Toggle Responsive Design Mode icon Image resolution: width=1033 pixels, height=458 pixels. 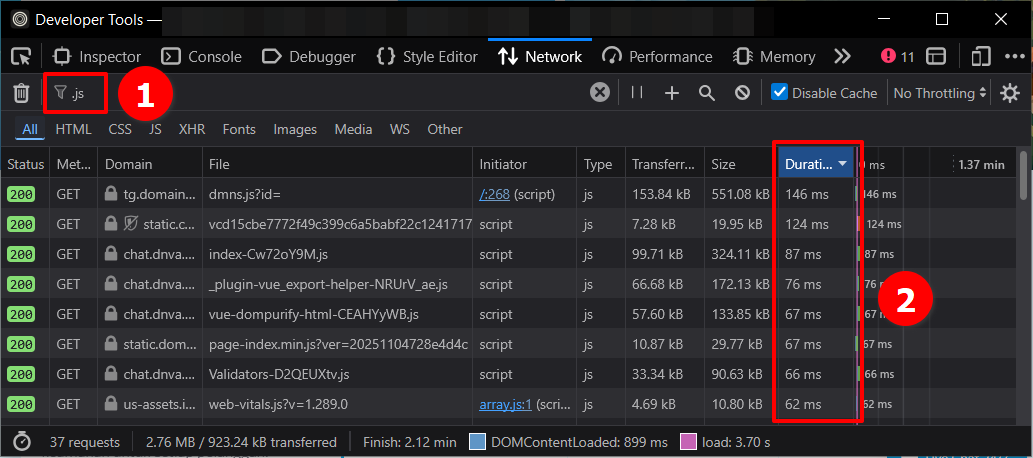coord(981,57)
